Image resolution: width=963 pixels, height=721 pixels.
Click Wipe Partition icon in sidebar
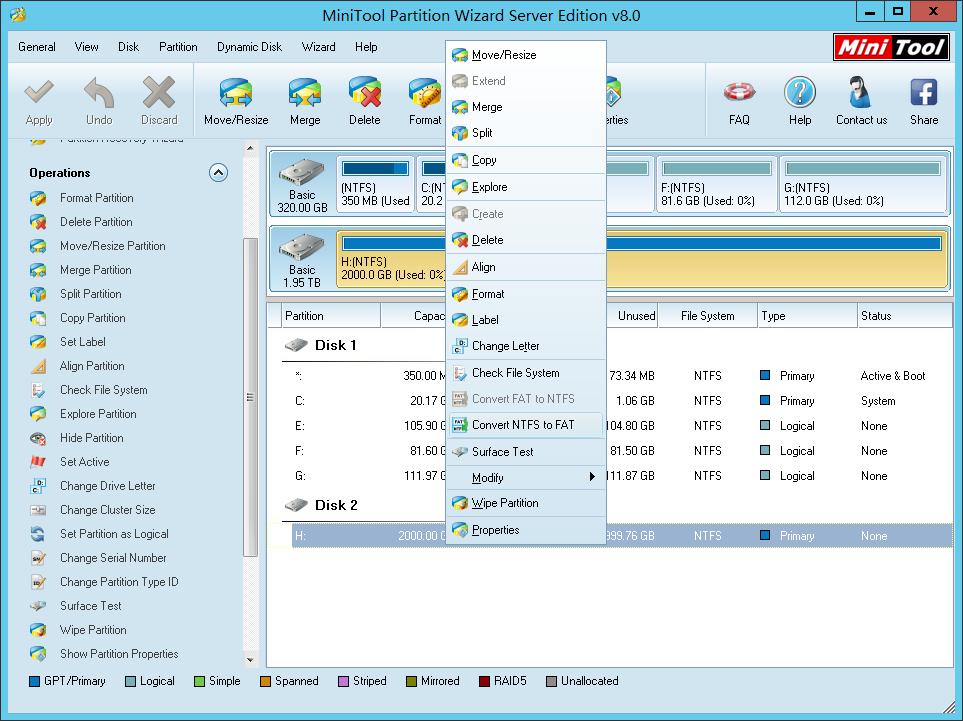click(x=38, y=630)
